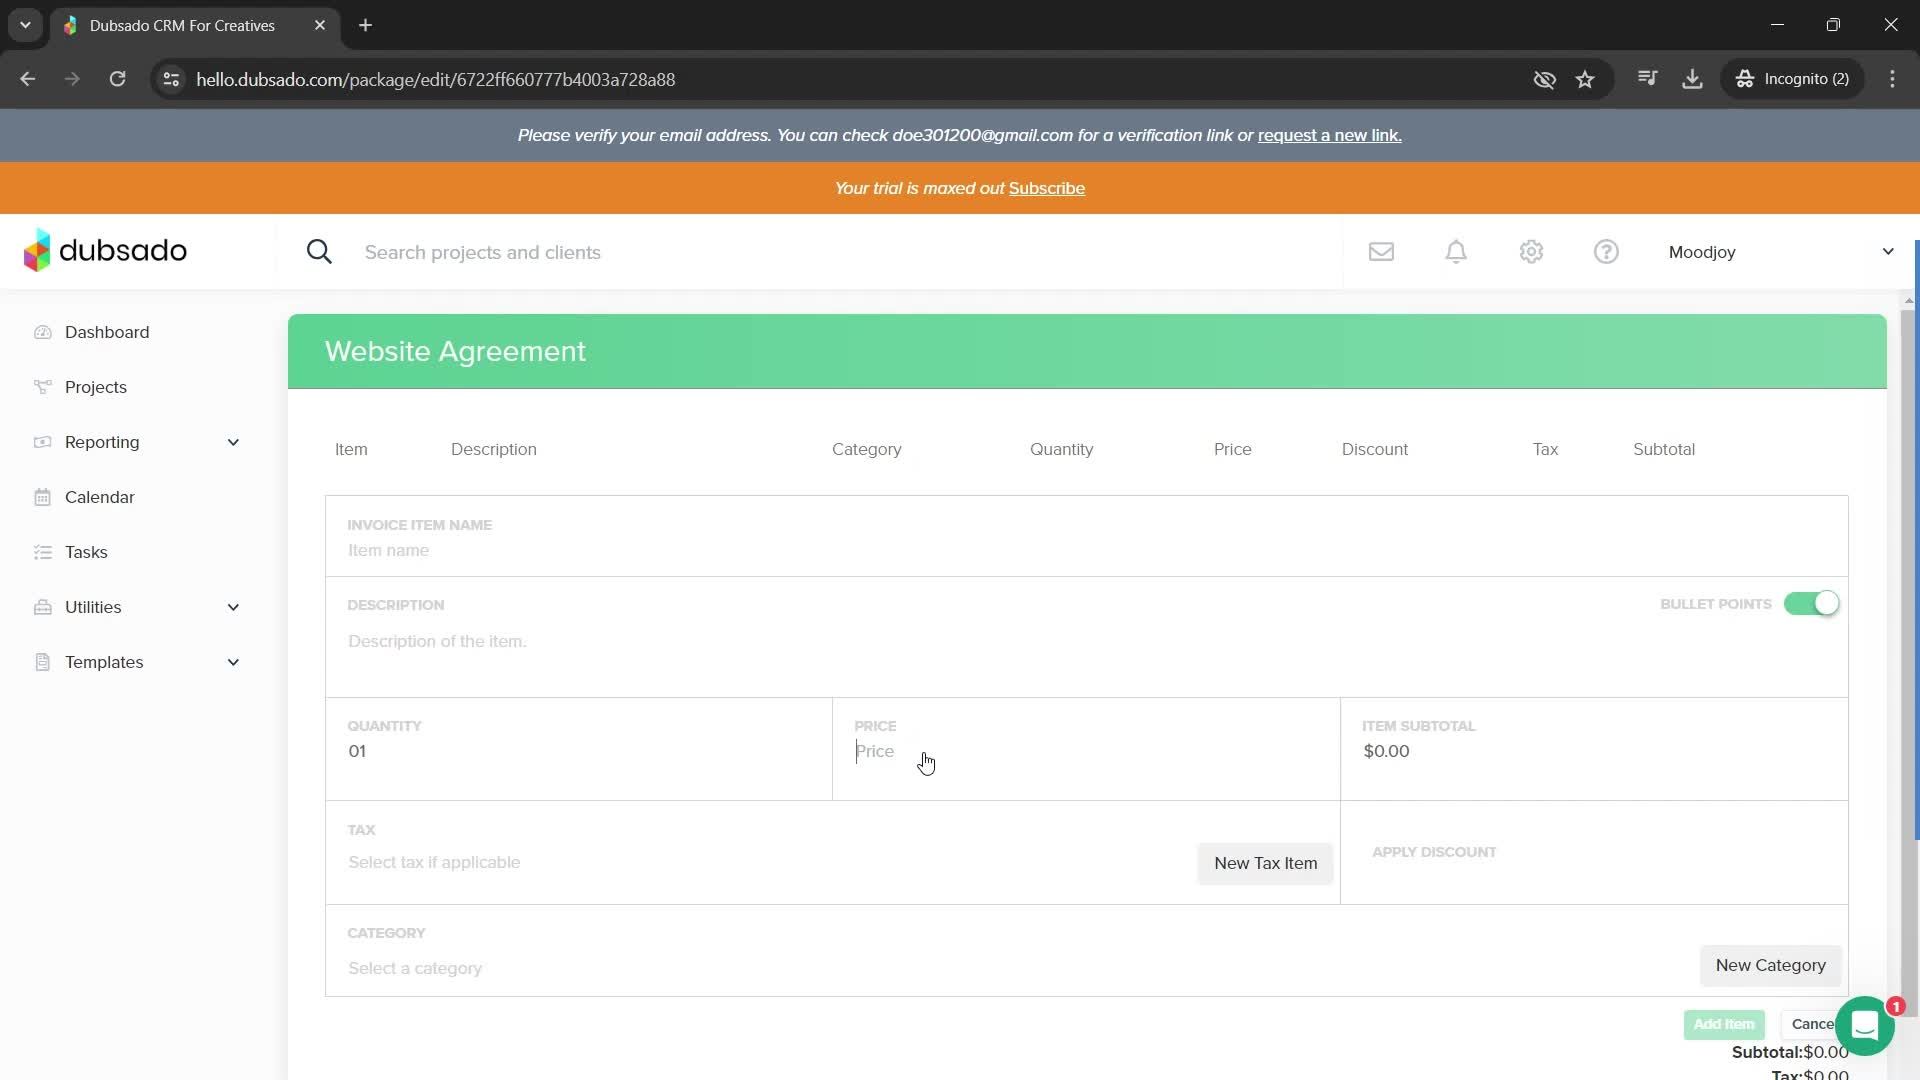
Task: Open a new browser tab
Action: coord(366,25)
